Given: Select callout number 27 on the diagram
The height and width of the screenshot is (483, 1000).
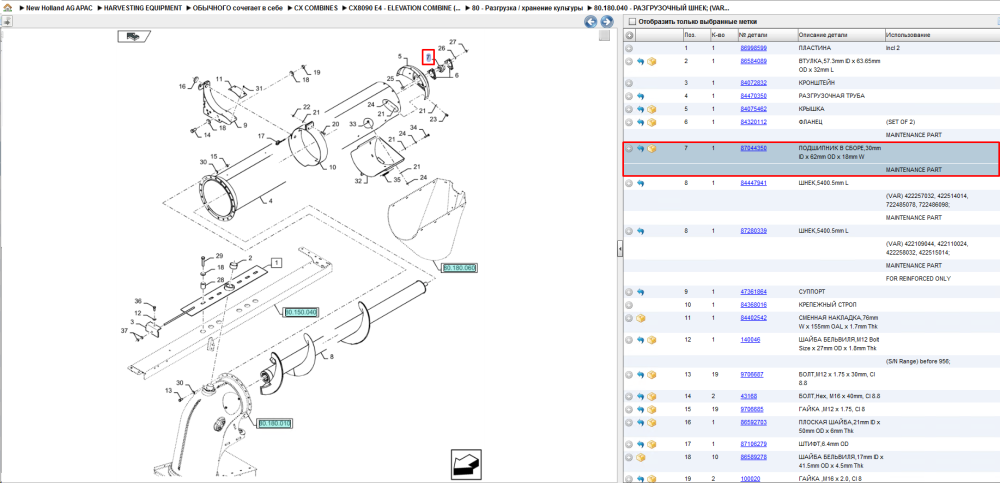Looking at the screenshot, I should tap(453, 42).
